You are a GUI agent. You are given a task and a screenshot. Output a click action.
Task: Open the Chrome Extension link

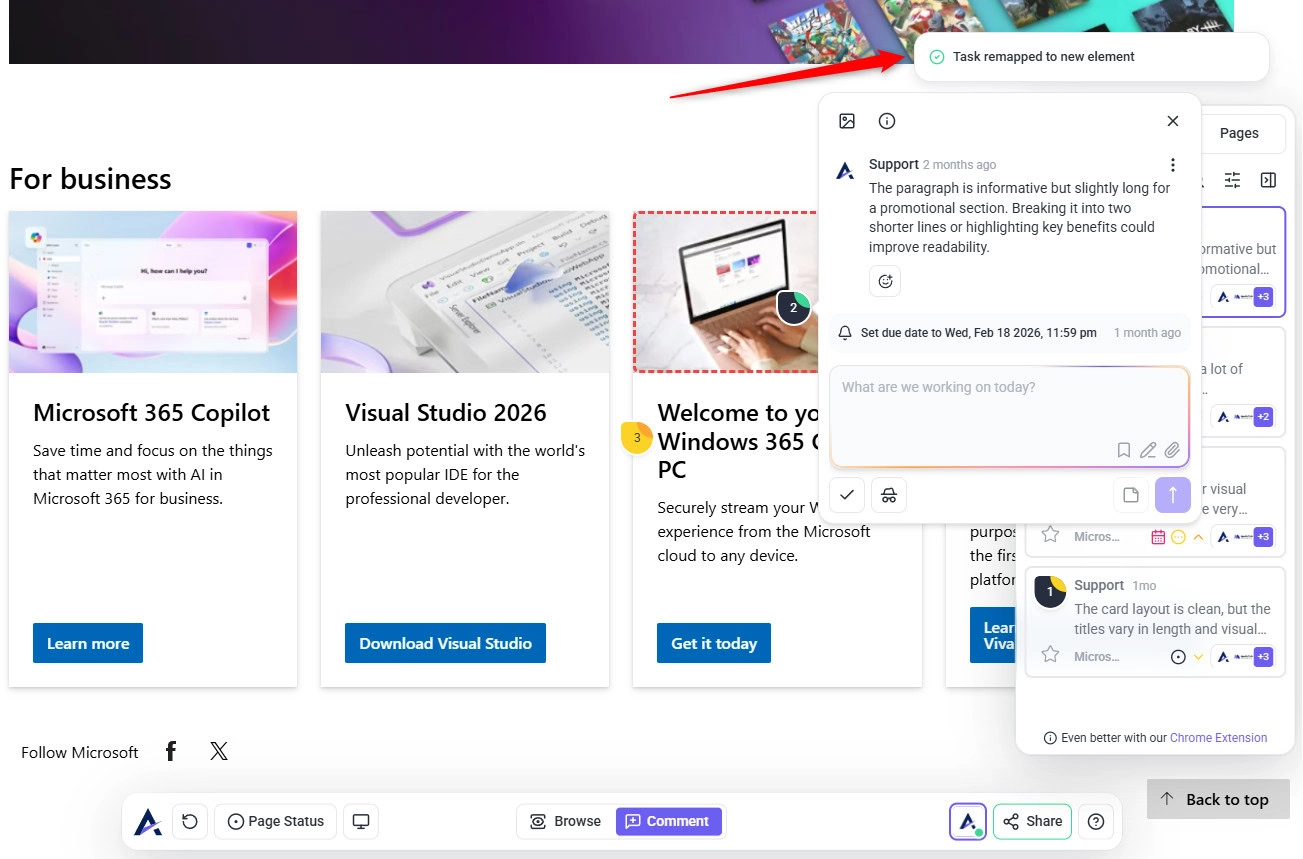pyautogui.click(x=1218, y=738)
